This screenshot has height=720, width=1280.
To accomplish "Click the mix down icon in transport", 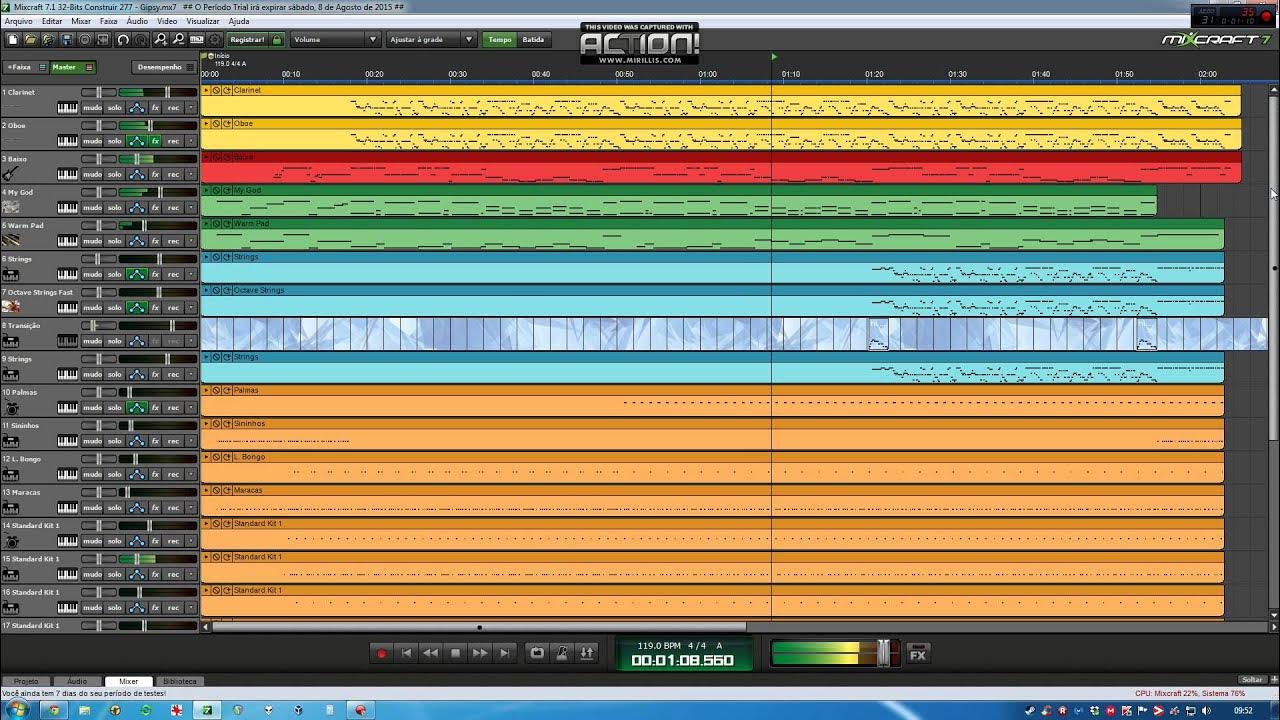I will tap(587, 653).
